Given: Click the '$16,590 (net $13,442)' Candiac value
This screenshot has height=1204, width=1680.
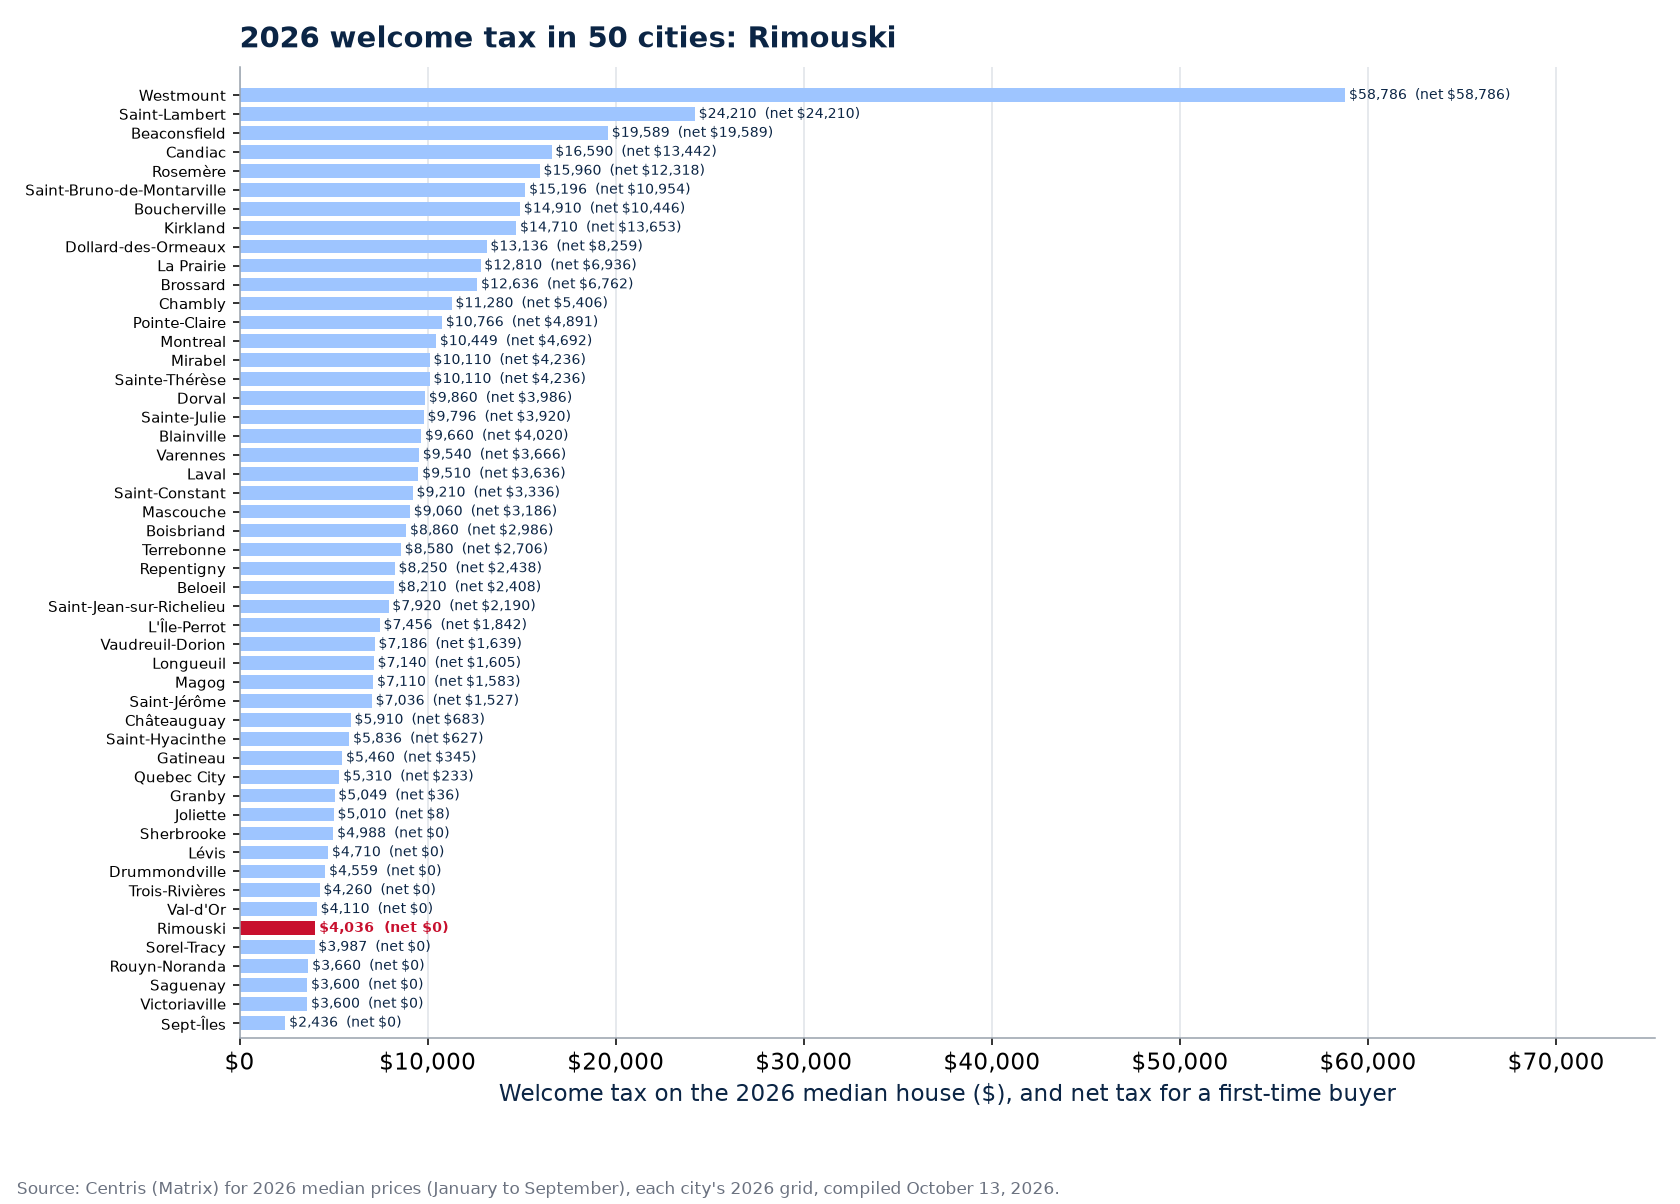Looking at the screenshot, I should click(x=636, y=152).
